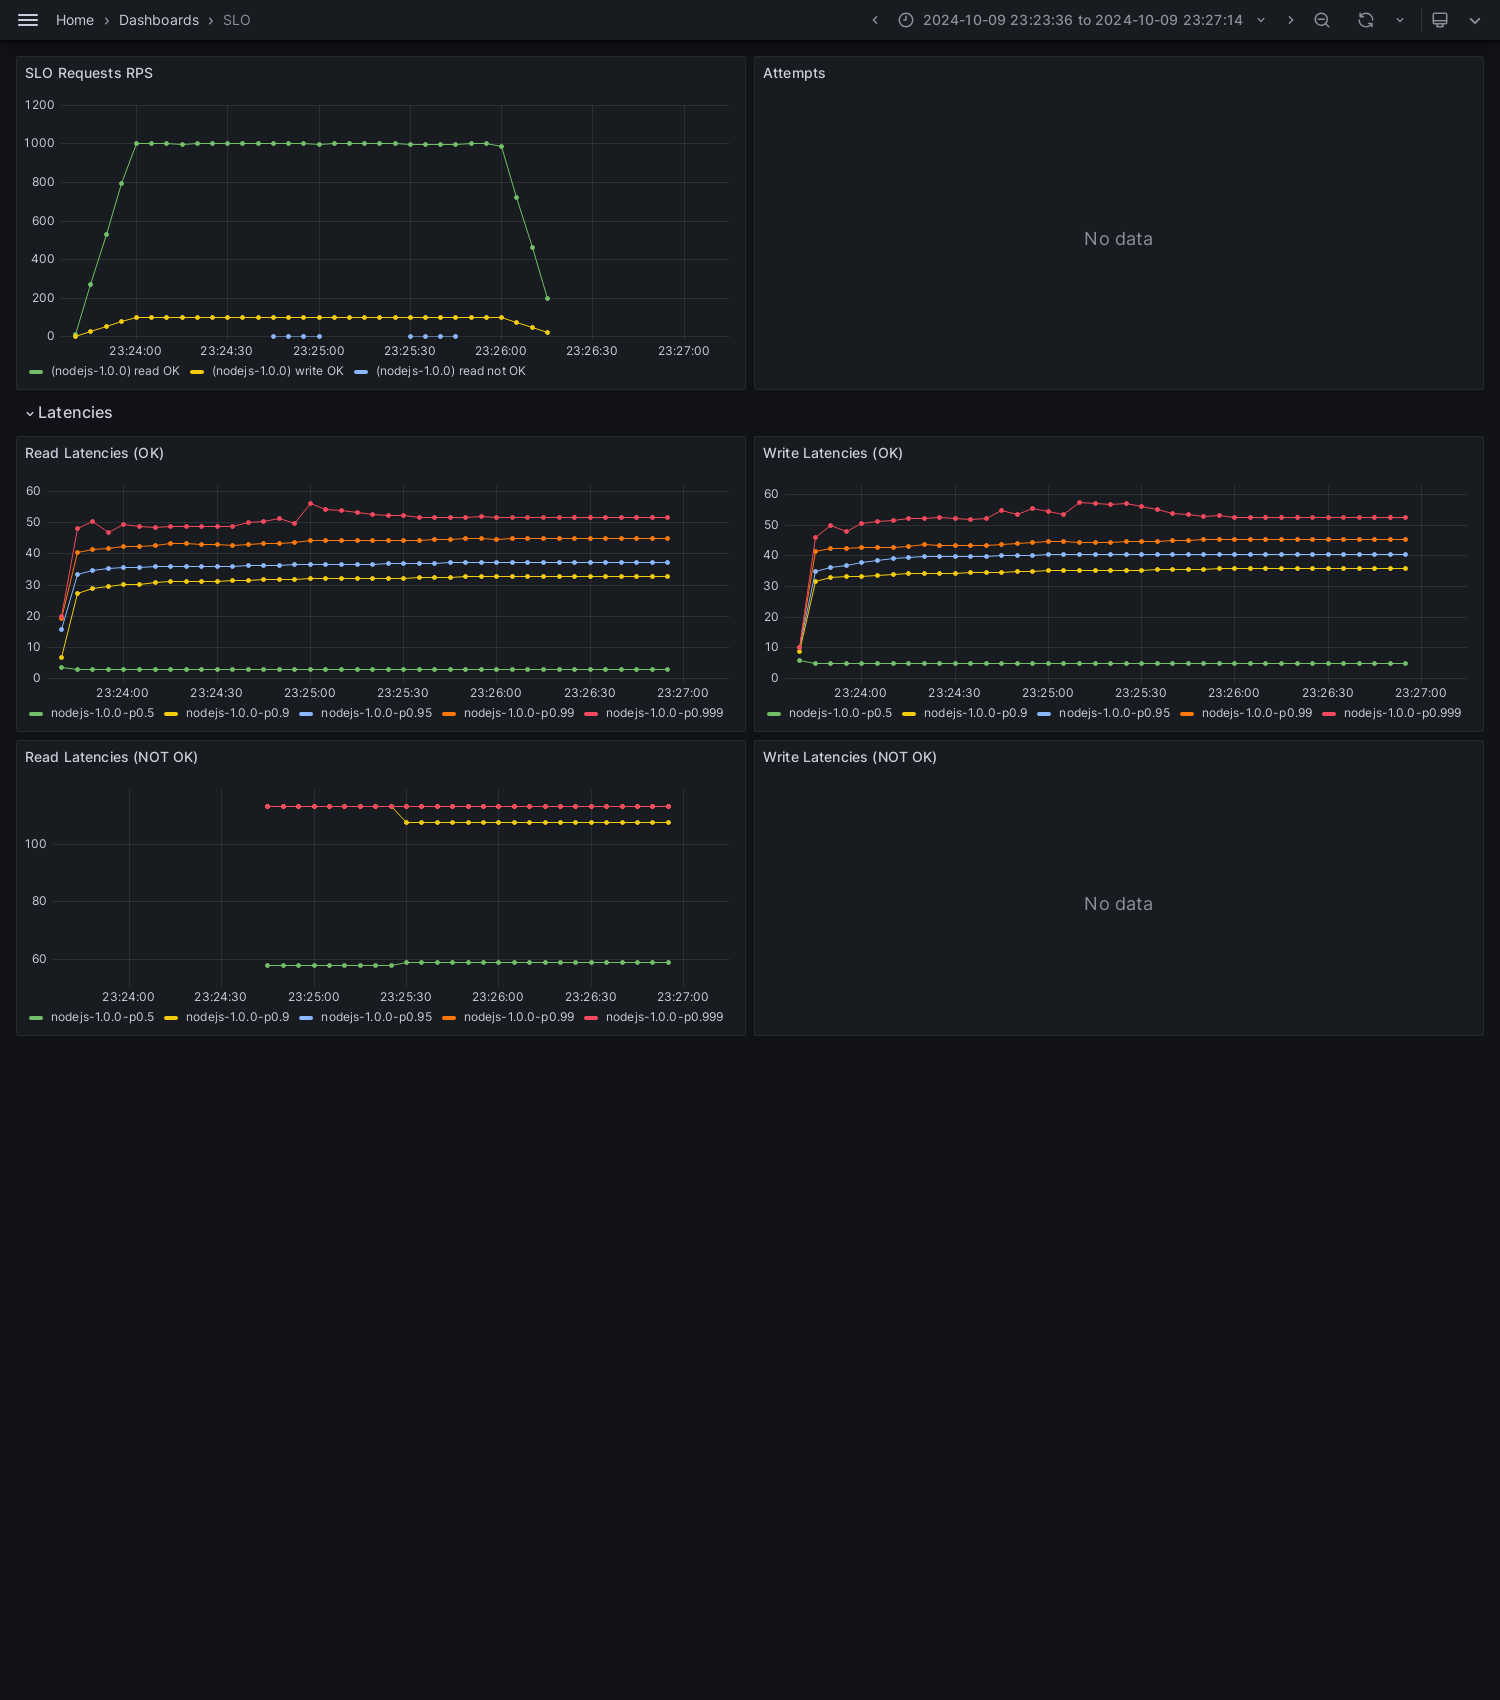Toggle p0.95 series in Read Latencies (NOT OK) legend
Screen dimensions: 1500x1700
pos(376,1017)
